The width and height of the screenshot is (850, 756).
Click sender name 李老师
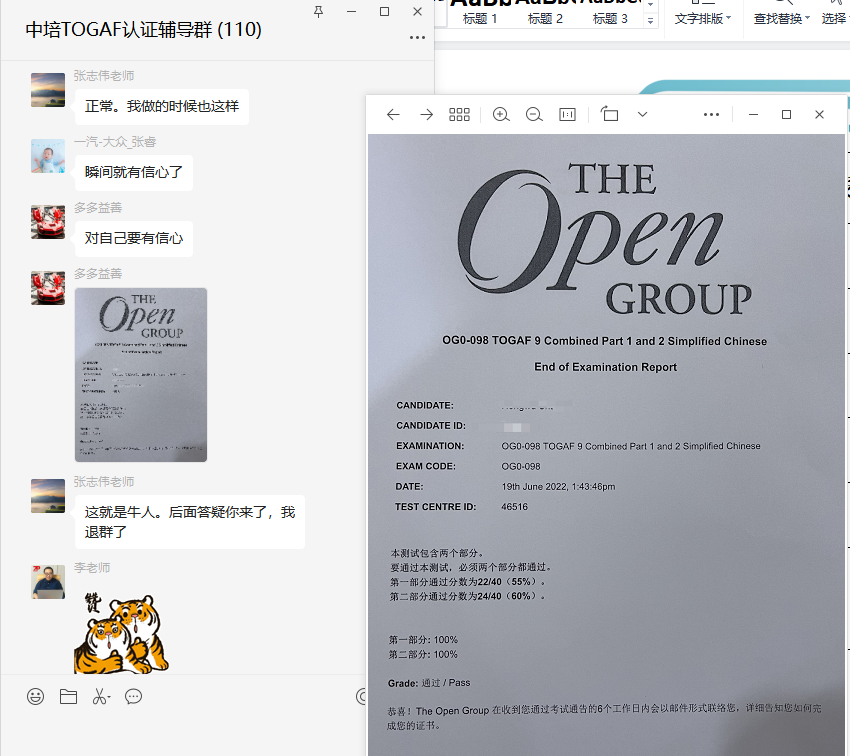pos(92,567)
